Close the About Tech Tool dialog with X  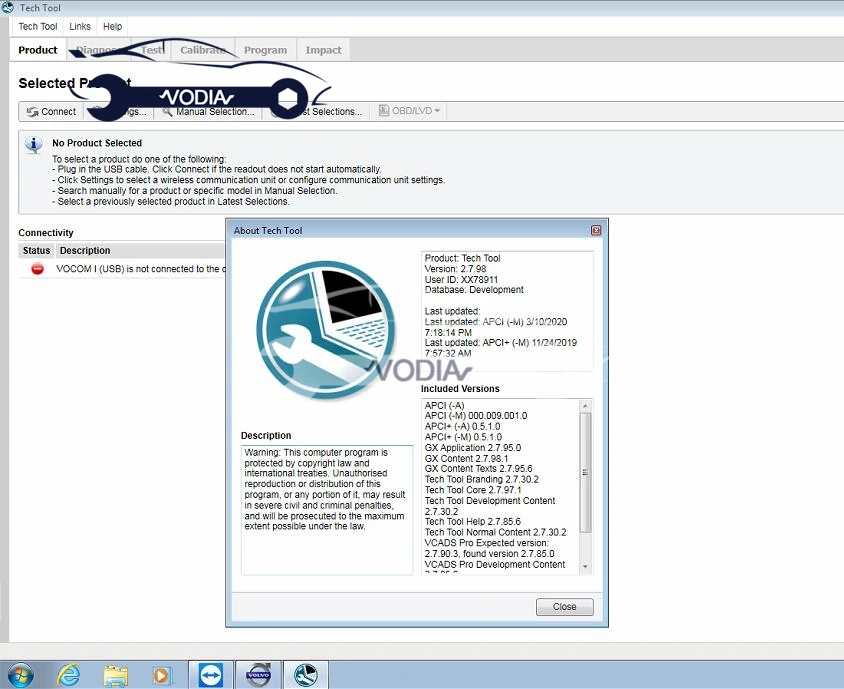pyautogui.click(x=596, y=230)
